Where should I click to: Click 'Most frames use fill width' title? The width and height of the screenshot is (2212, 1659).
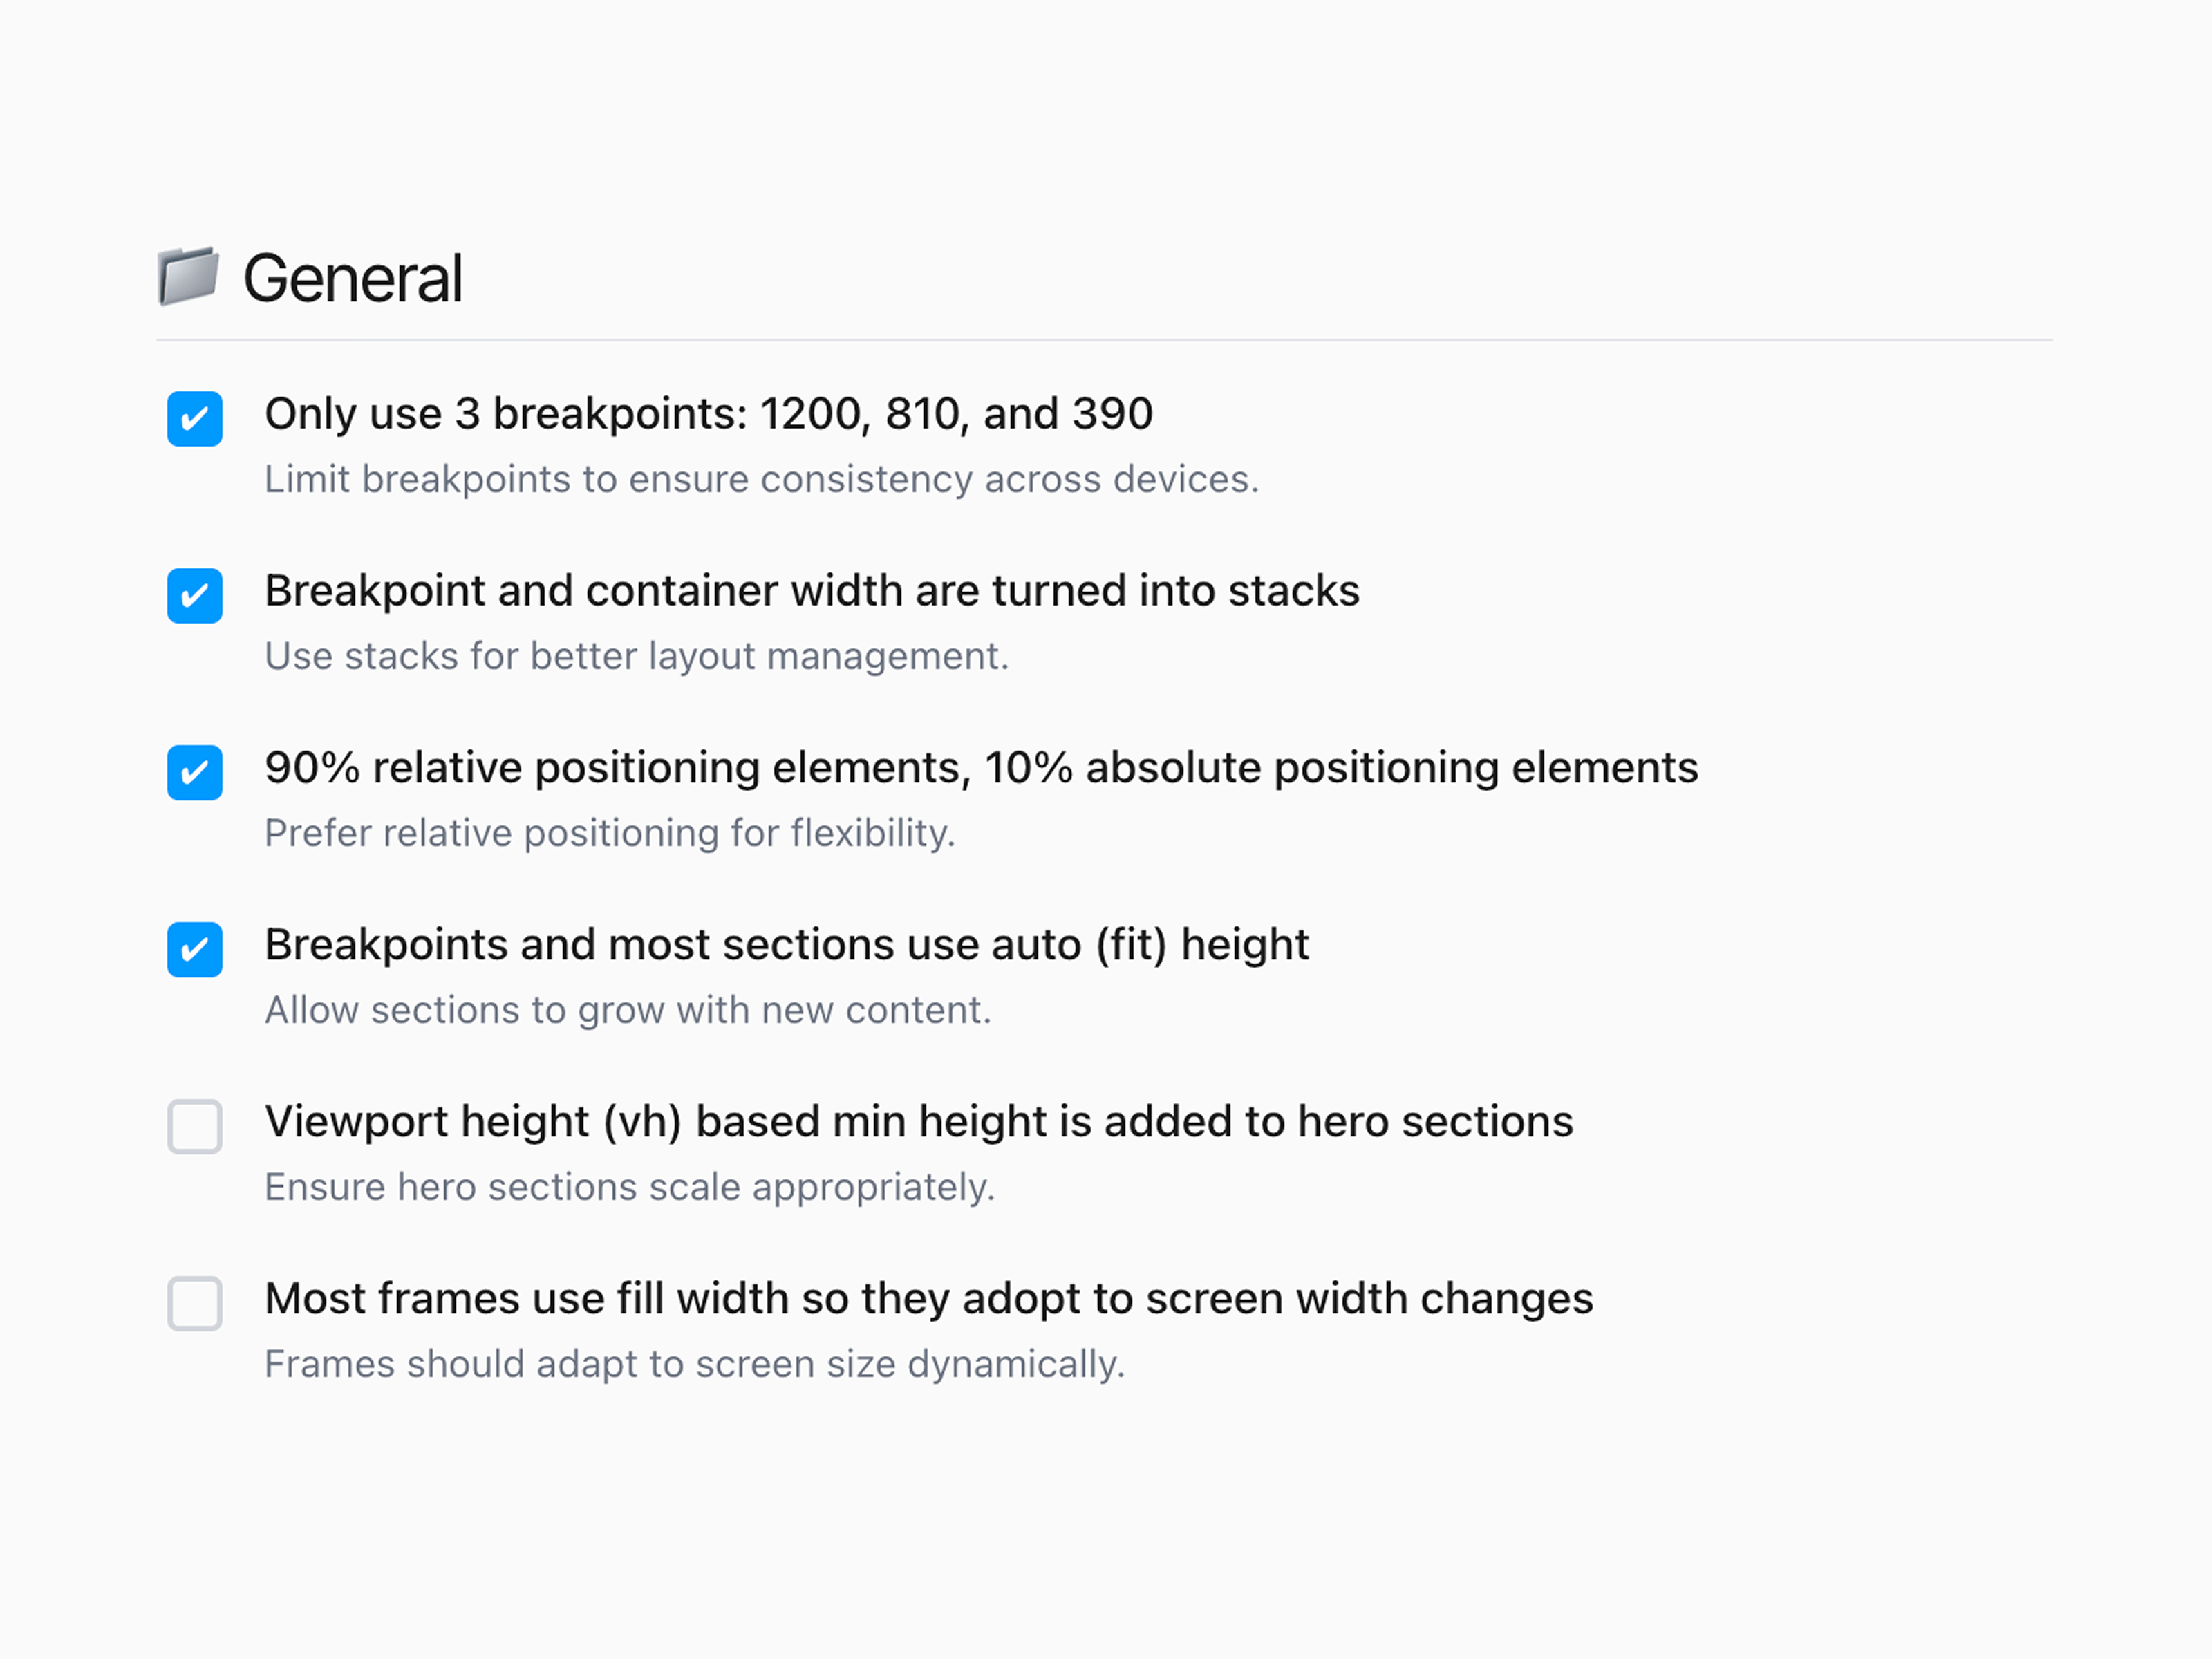coord(929,1299)
